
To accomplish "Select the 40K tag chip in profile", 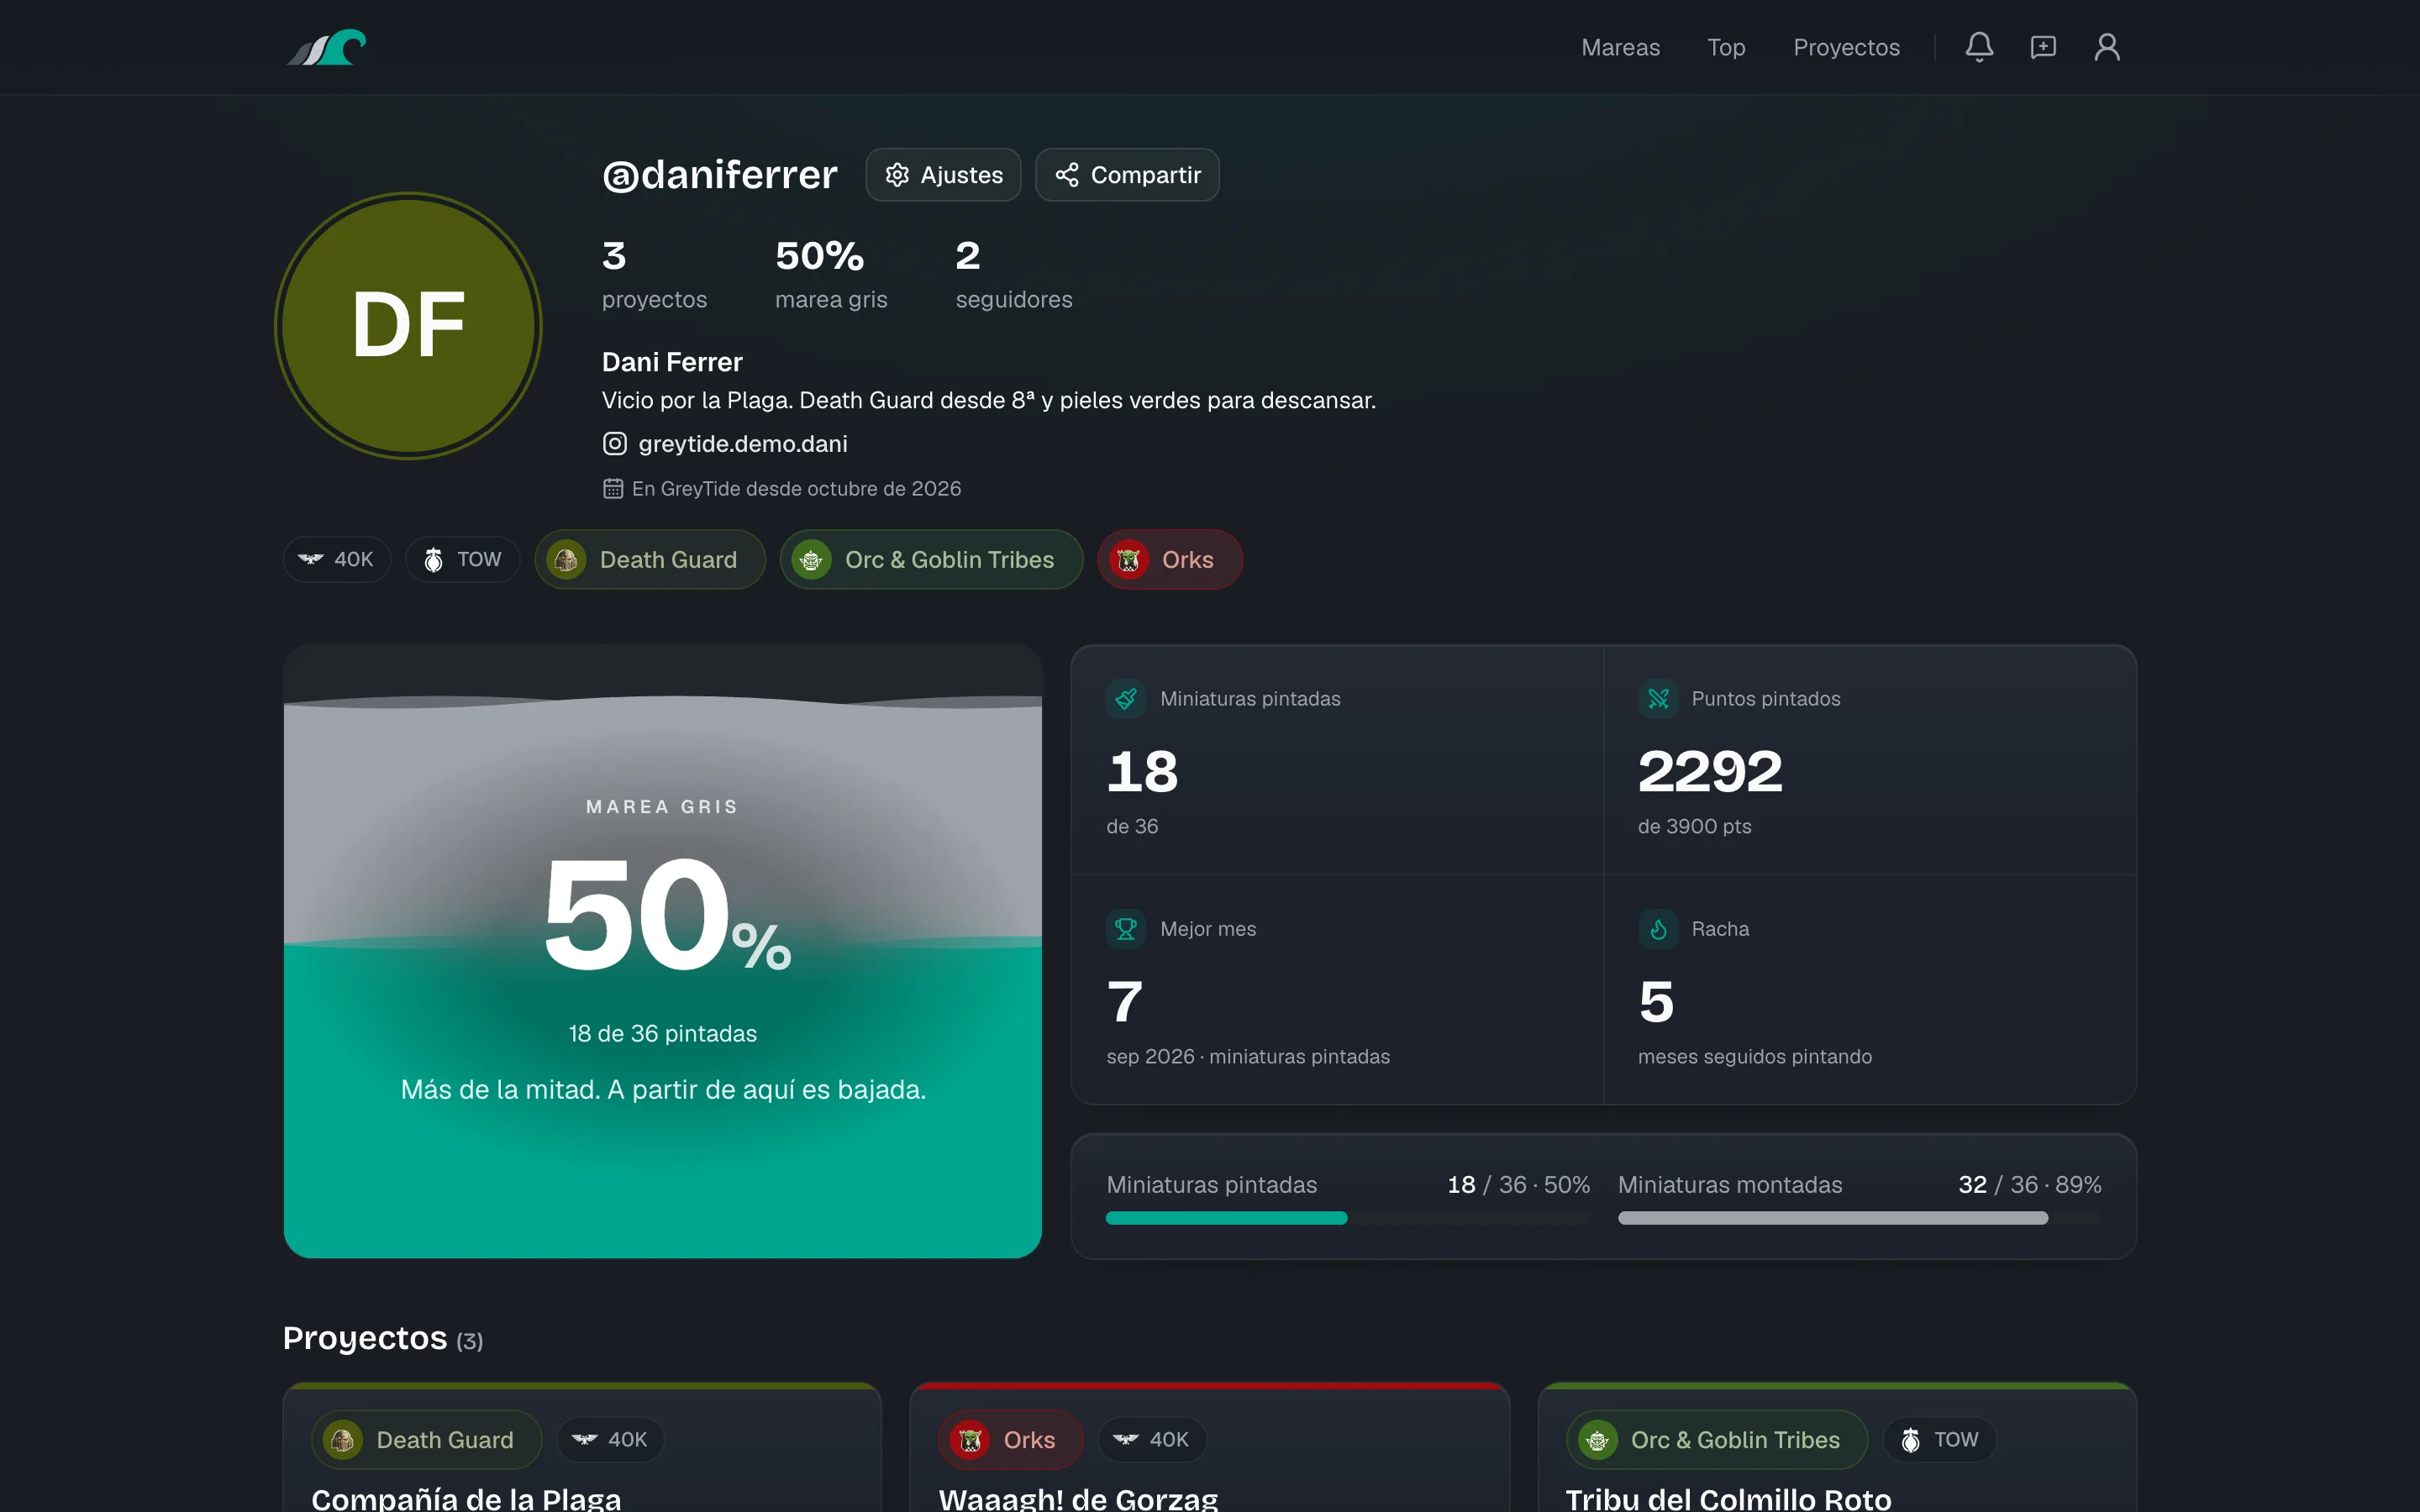I will [337, 559].
